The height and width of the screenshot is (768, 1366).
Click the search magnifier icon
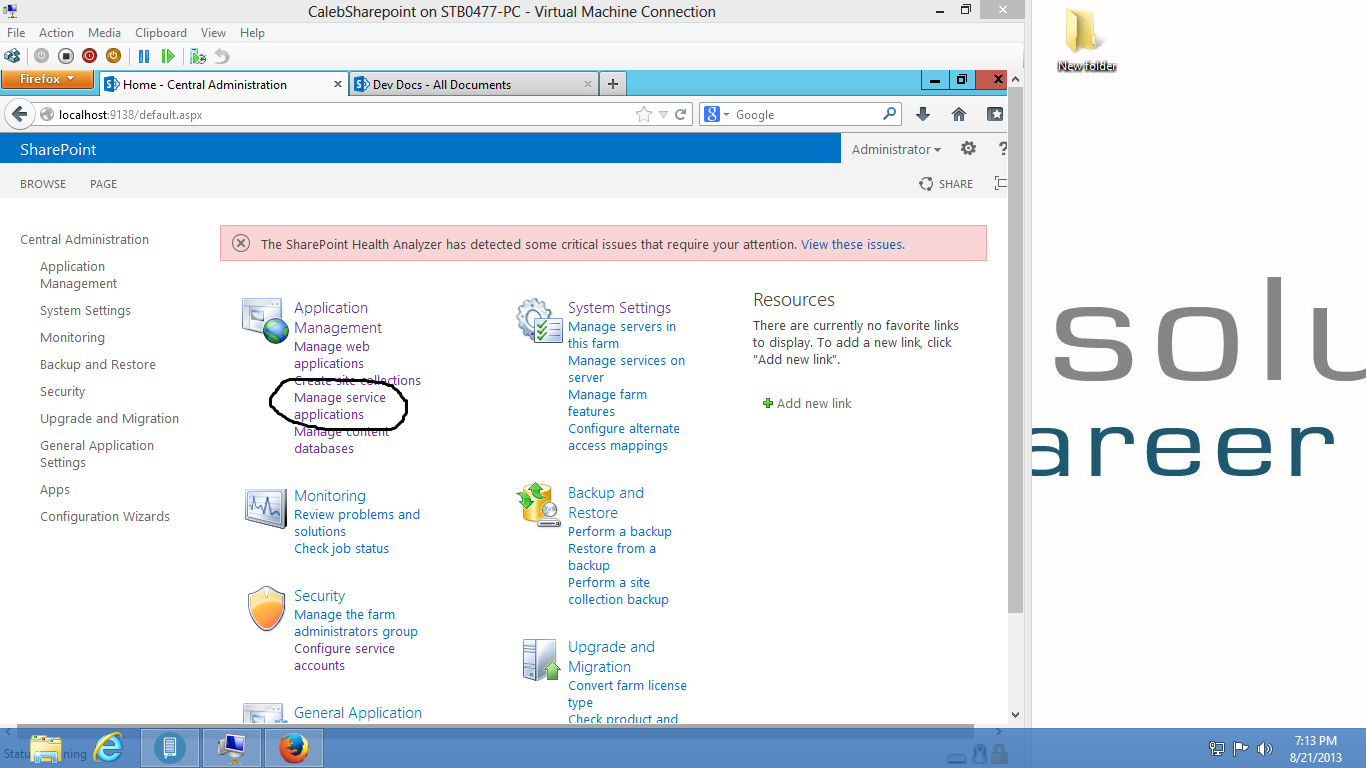pos(889,114)
